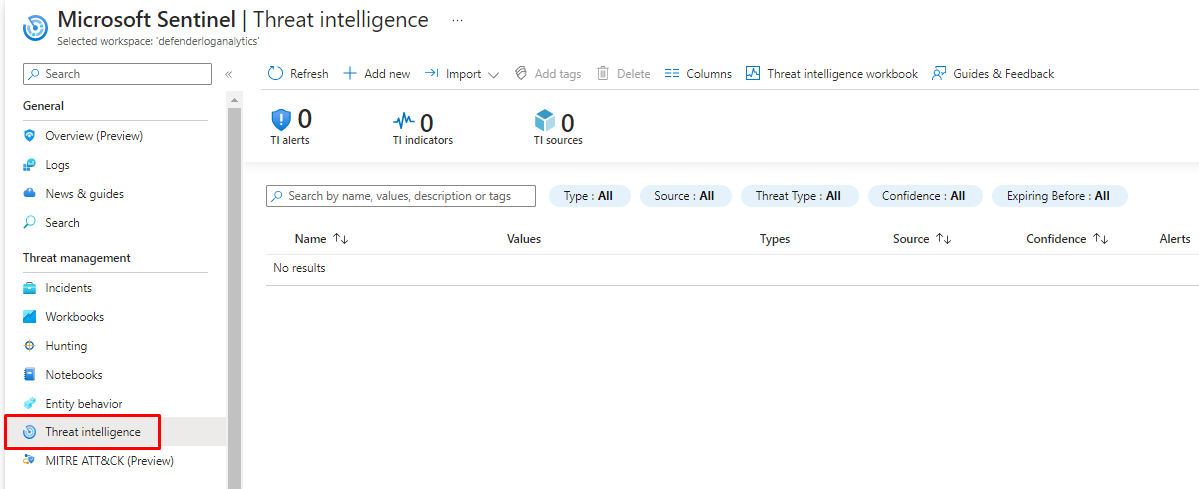Open Expiring Before filter

(x=1059, y=196)
